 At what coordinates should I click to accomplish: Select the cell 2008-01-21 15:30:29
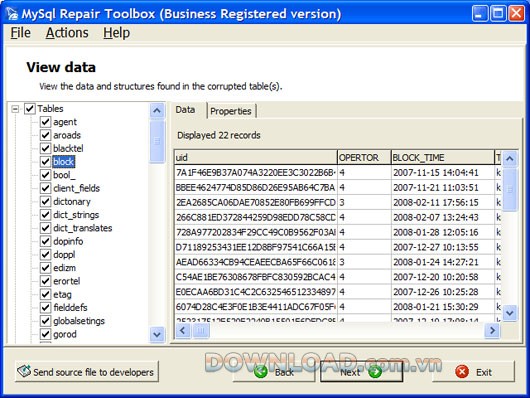tap(443, 307)
